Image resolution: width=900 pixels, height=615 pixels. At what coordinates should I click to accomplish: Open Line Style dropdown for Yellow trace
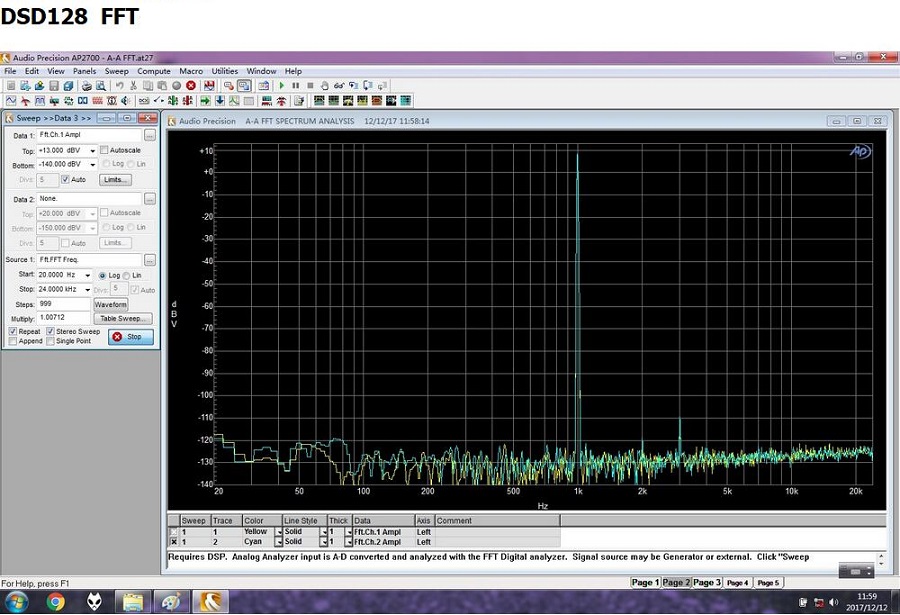click(x=323, y=532)
